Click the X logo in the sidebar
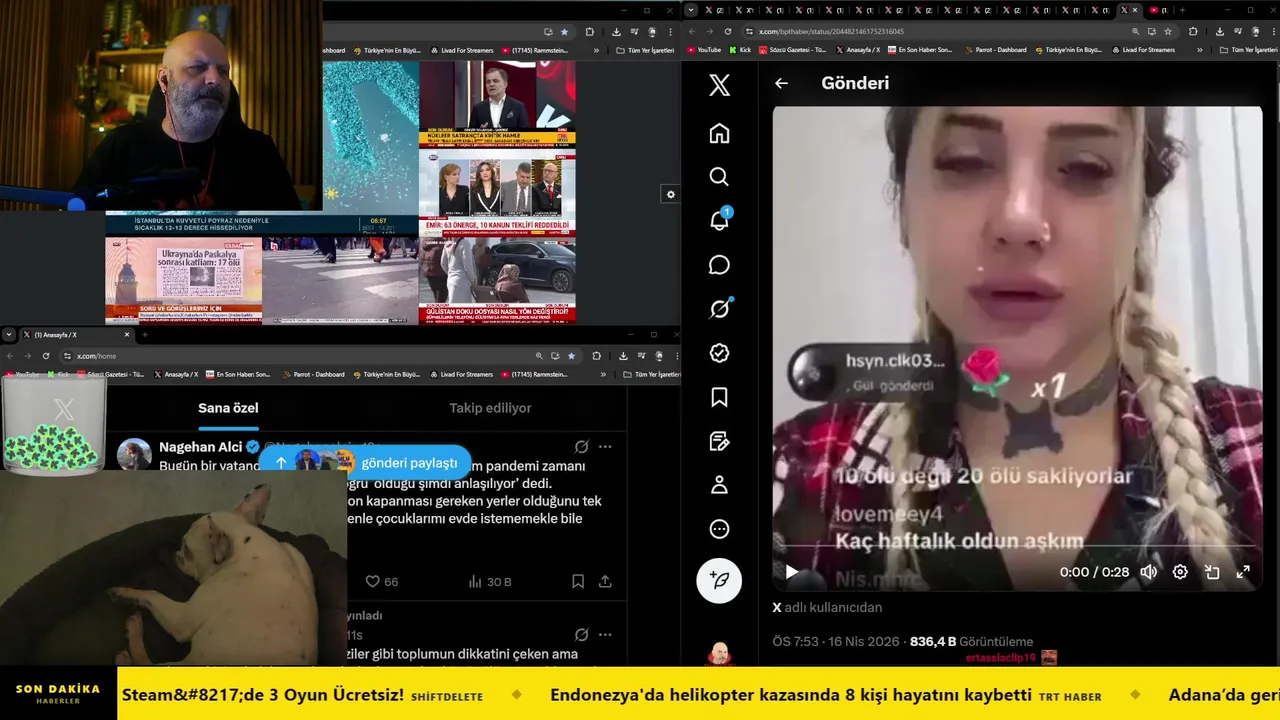This screenshot has height=720, width=1280. point(719,85)
